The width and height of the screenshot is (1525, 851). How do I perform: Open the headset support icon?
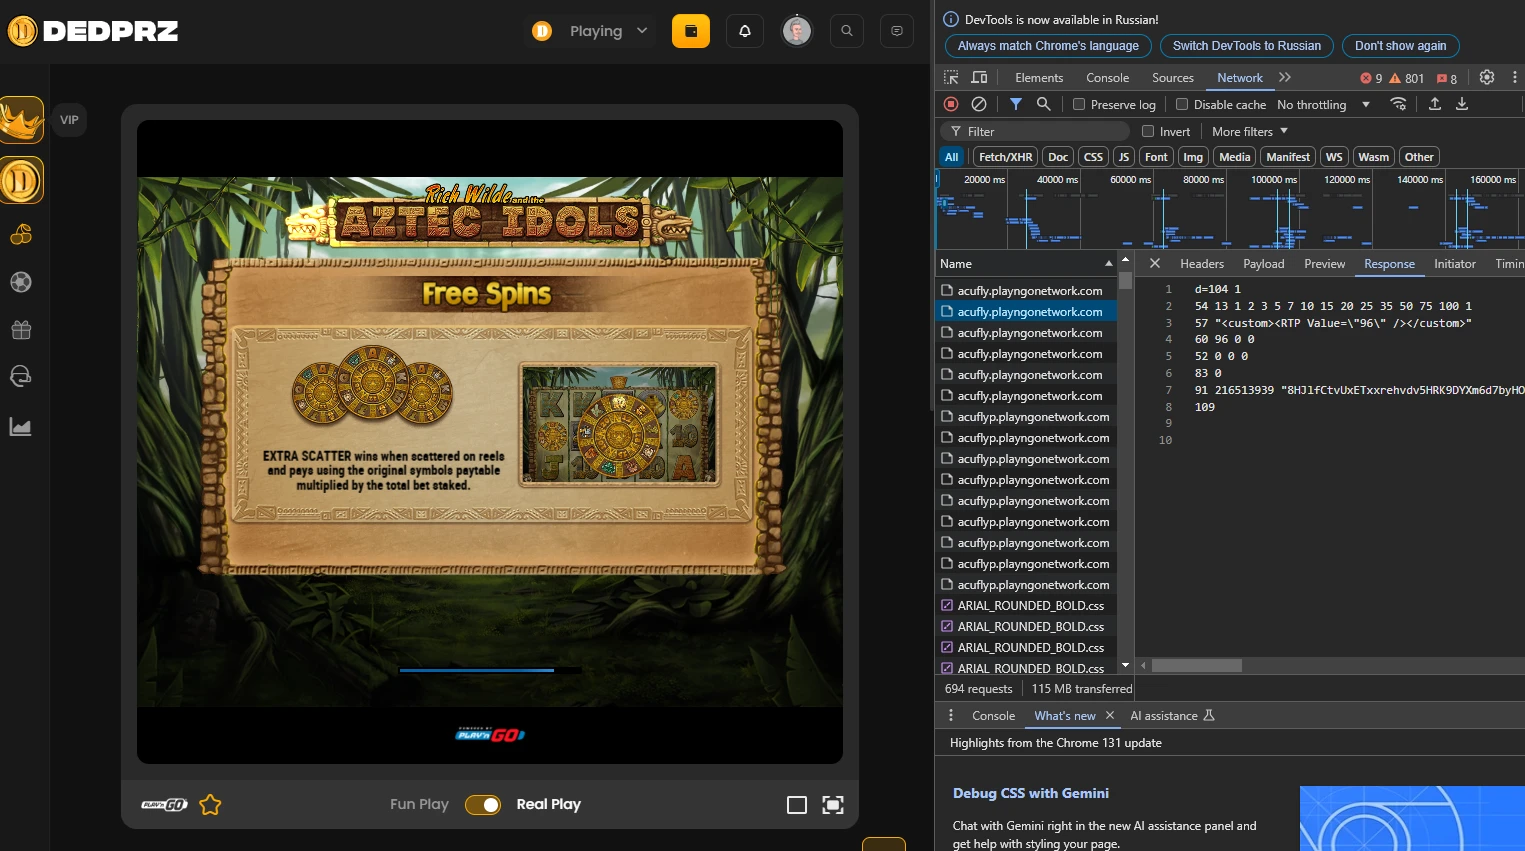tap(21, 376)
